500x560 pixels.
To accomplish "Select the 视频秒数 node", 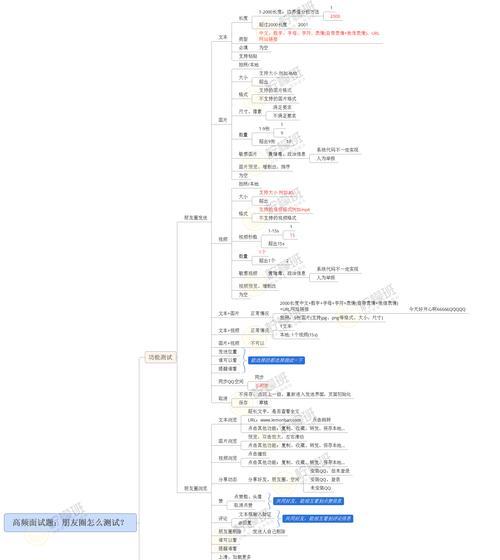I will point(248,237).
